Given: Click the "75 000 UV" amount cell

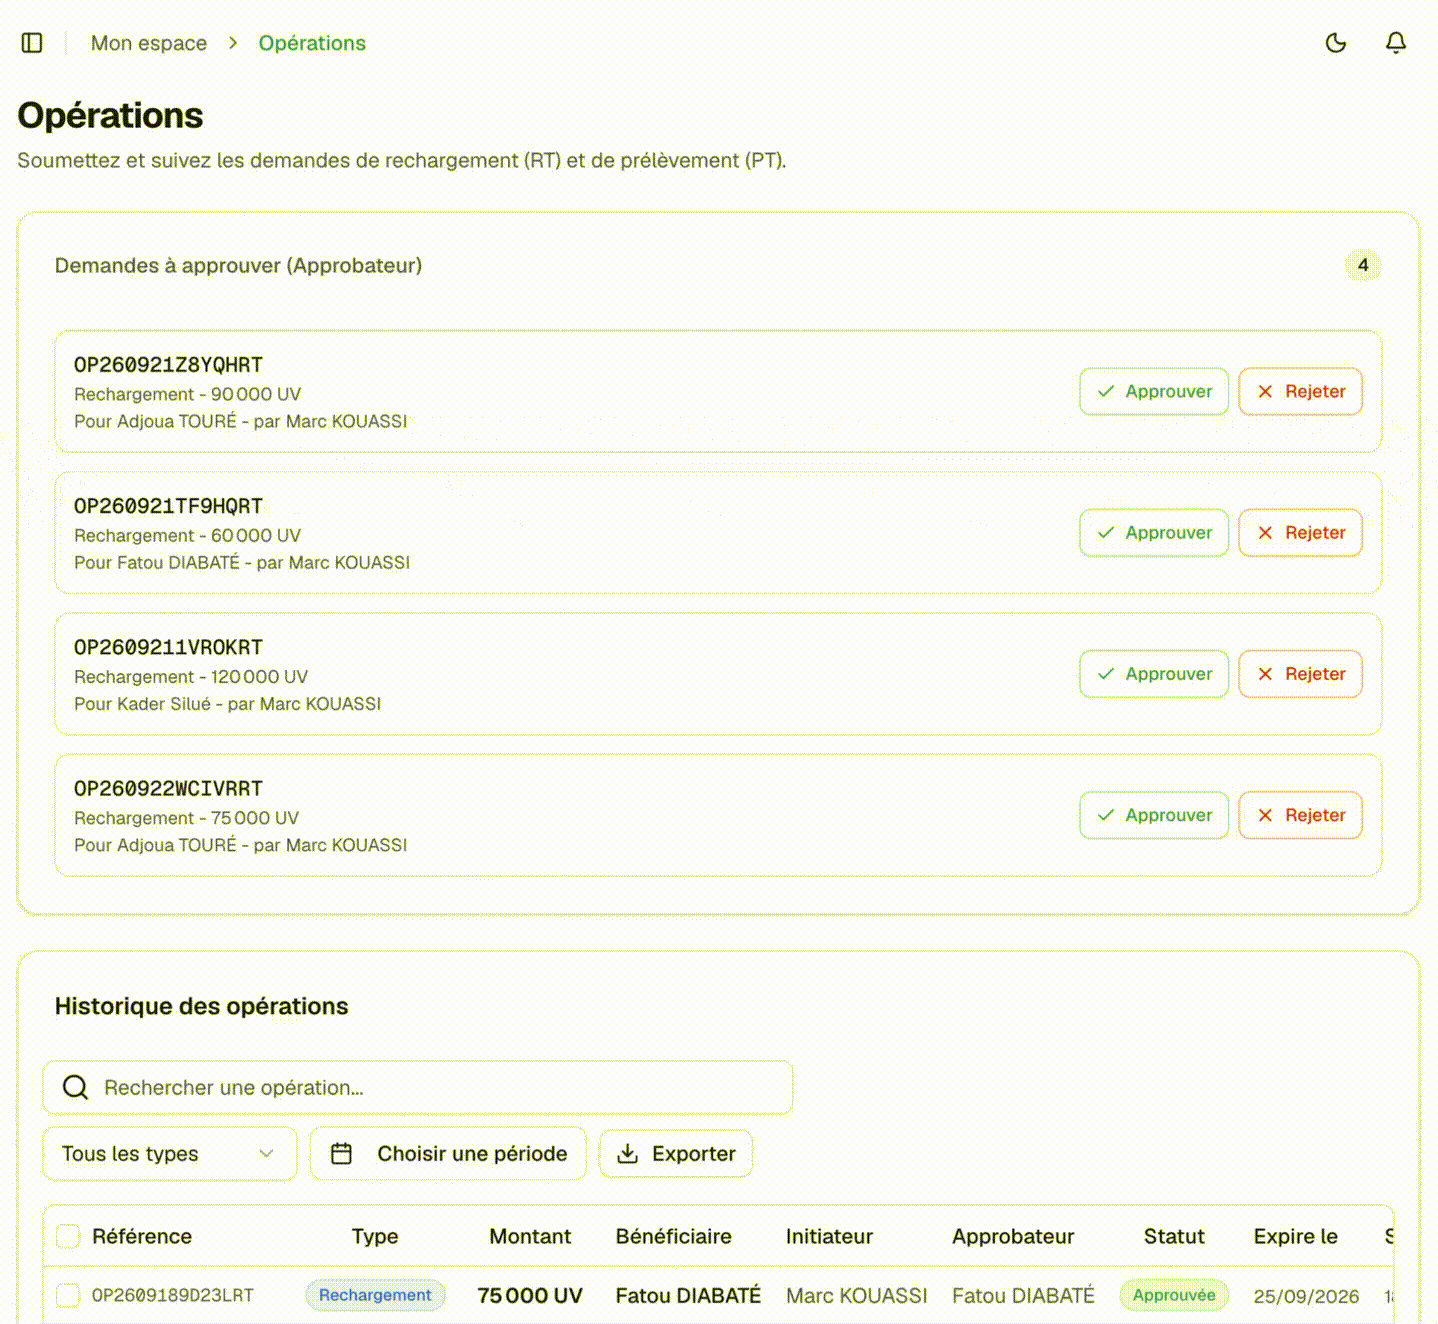Looking at the screenshot, I should [x=530, y=1295].
